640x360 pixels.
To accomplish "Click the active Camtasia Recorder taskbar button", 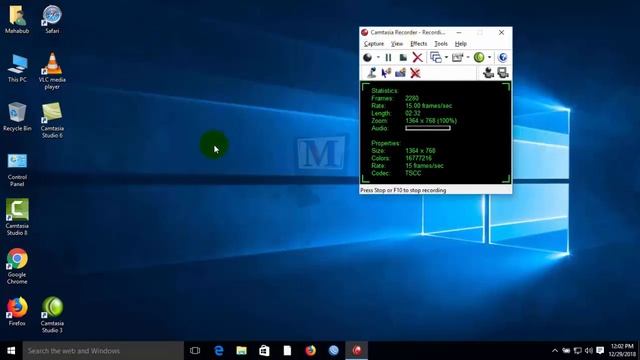I will pyautogui.click(x=357, y=351).
